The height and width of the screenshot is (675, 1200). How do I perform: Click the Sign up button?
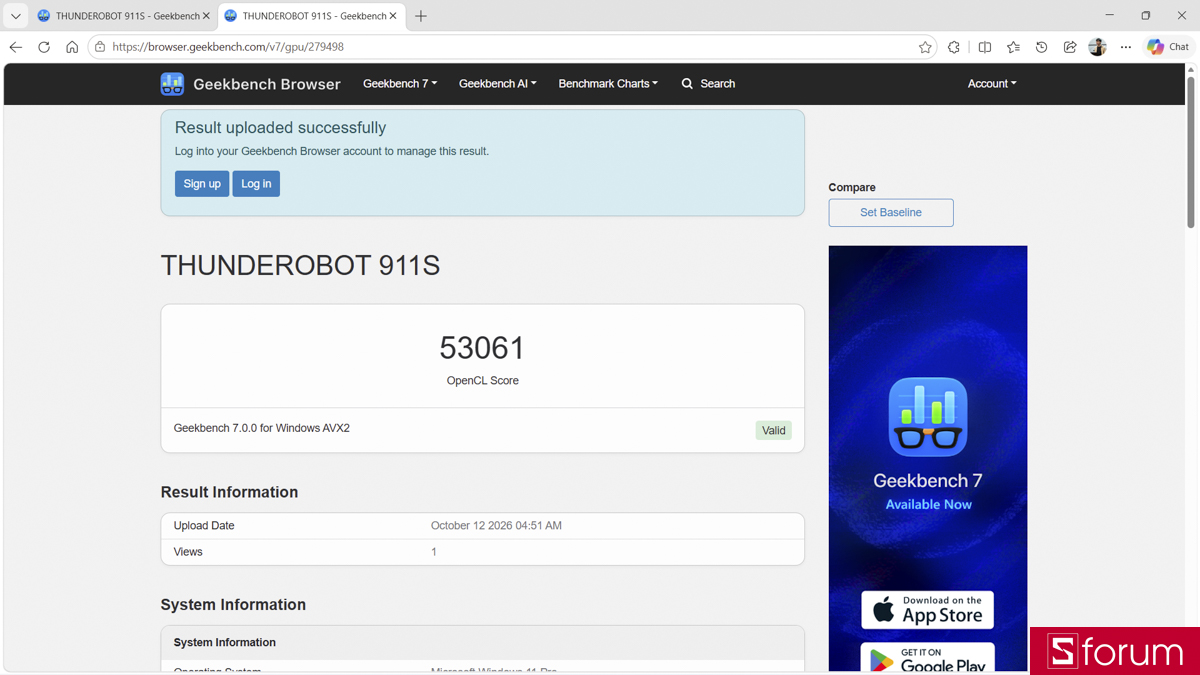pos(202,184)
